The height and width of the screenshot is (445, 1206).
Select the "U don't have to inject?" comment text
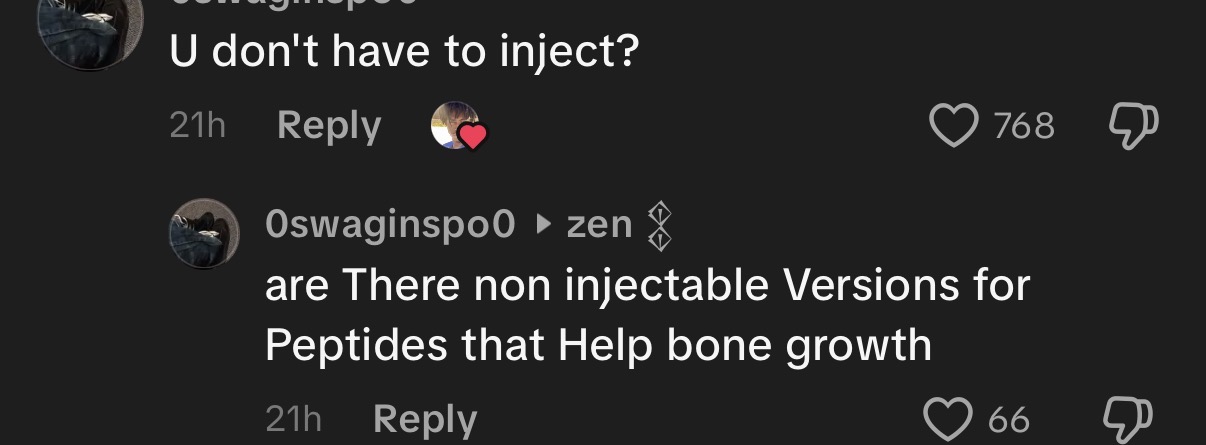click(x=402, y=54)
